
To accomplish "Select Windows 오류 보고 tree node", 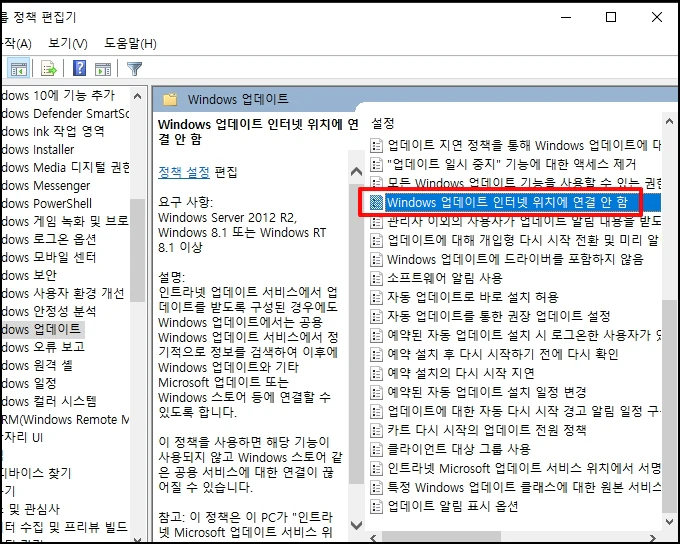I will coord(42,347).
